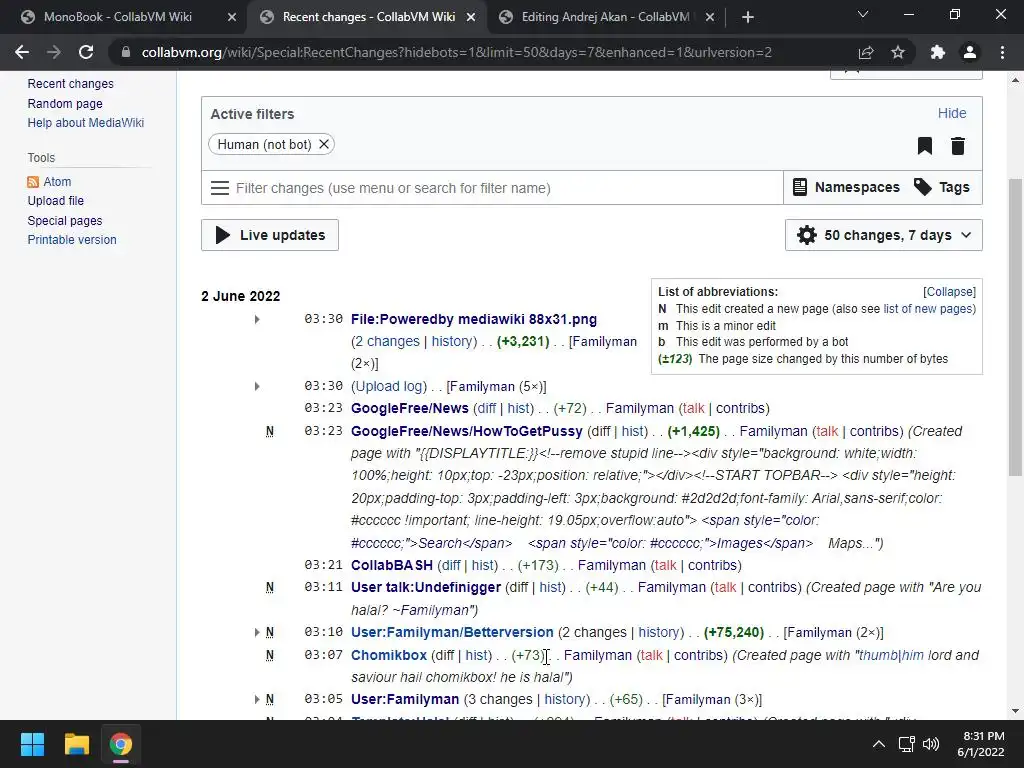This screenshot has height=768, width=1024.
Task: Go back using the browser back arrow
Action: 22,52
